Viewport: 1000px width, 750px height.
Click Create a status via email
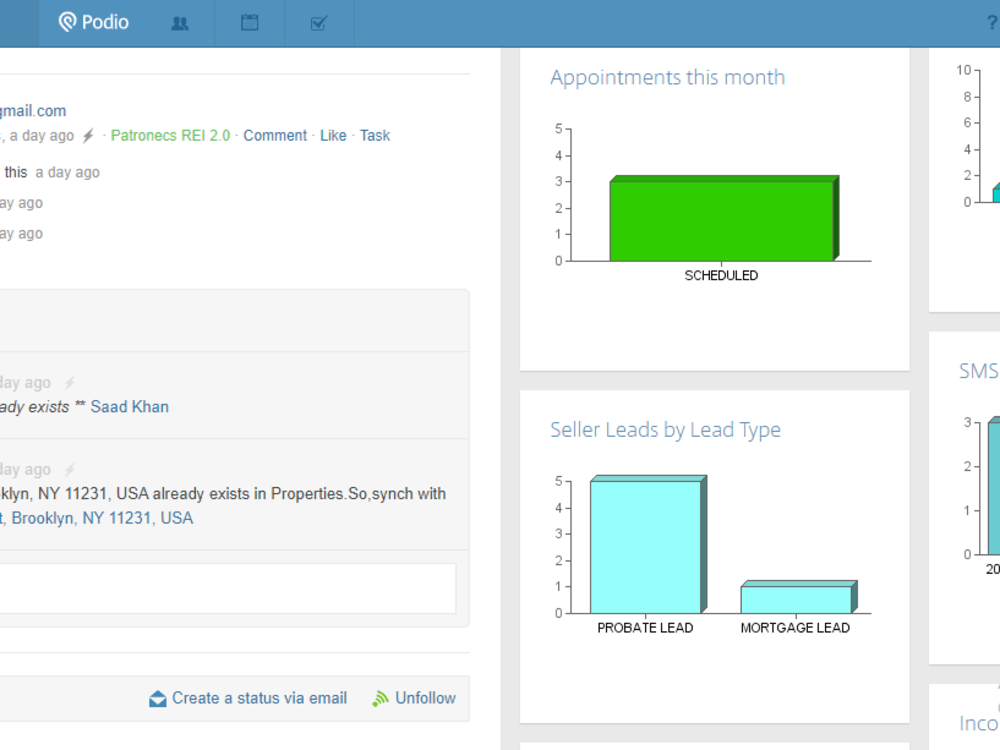(260, 698)
